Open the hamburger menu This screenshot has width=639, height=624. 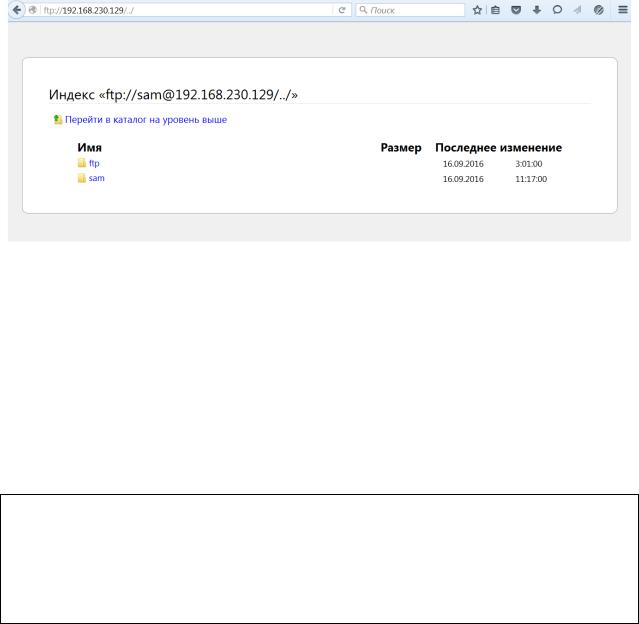point(623,10)
